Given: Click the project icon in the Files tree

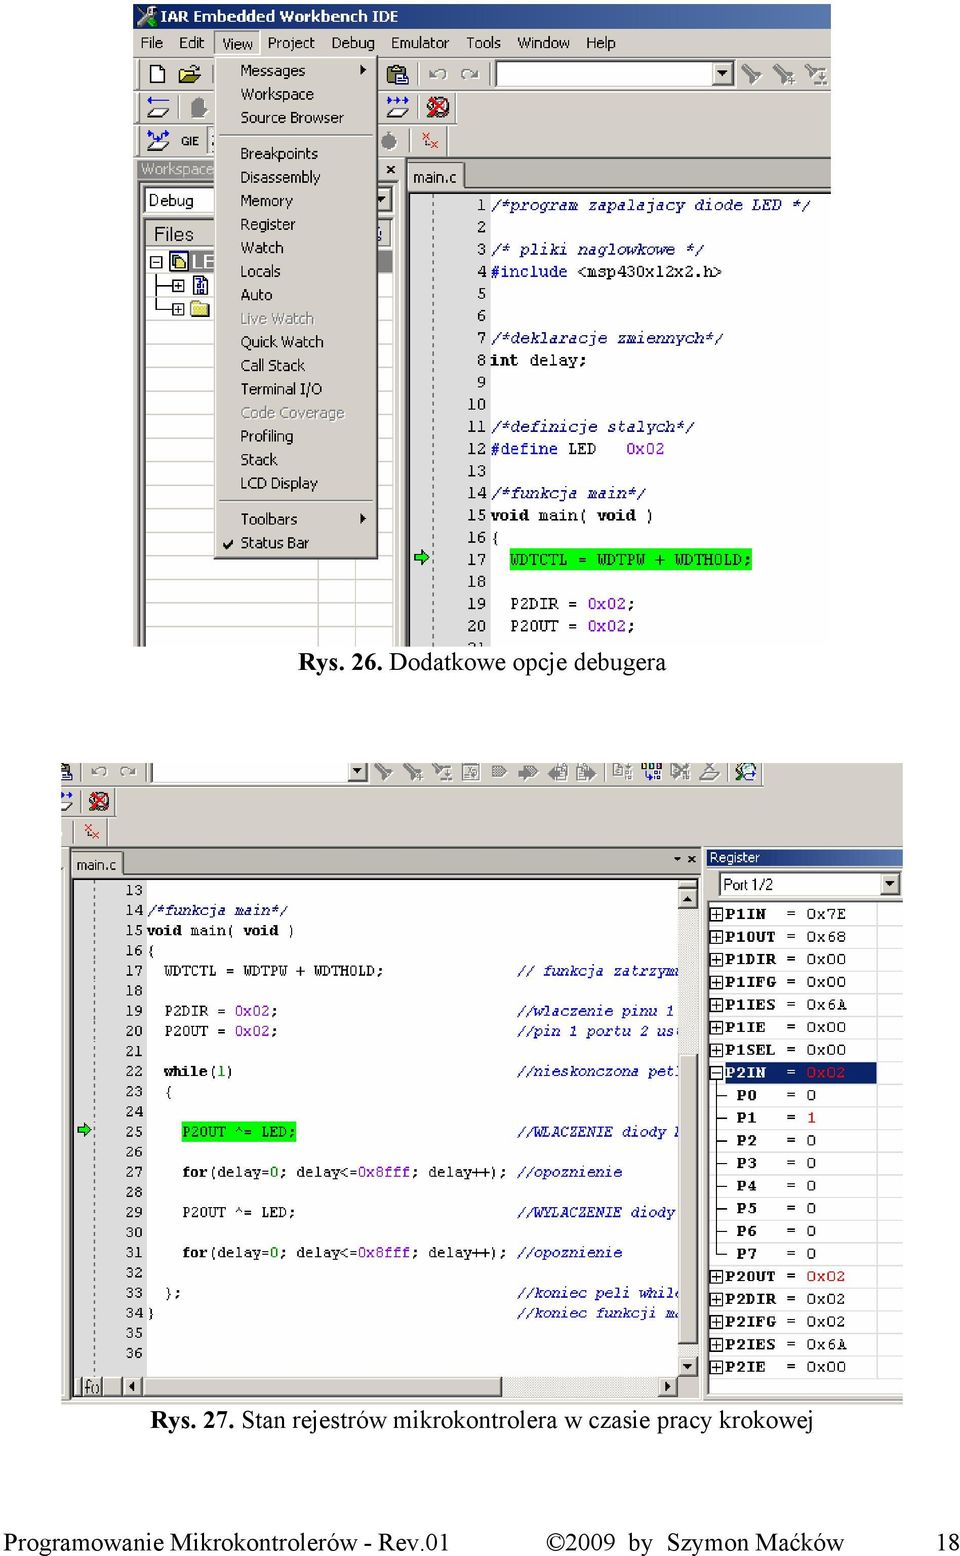Looking at the screenshot, I should (x=179, y=261).
